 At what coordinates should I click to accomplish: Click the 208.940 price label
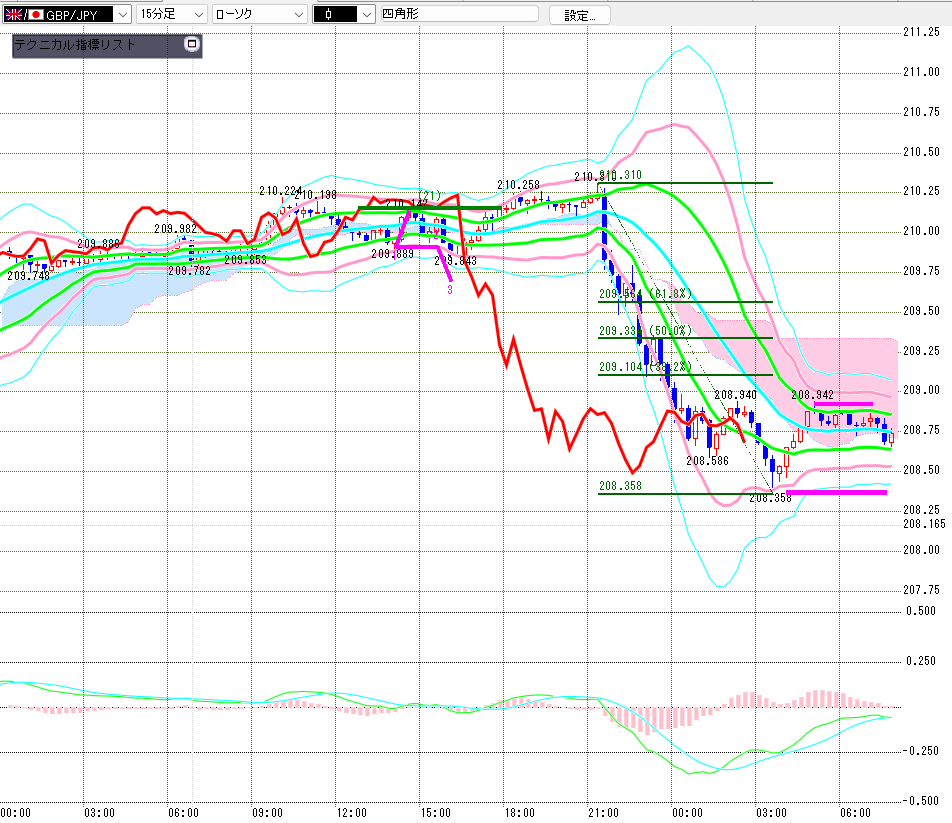coord(735,395)
